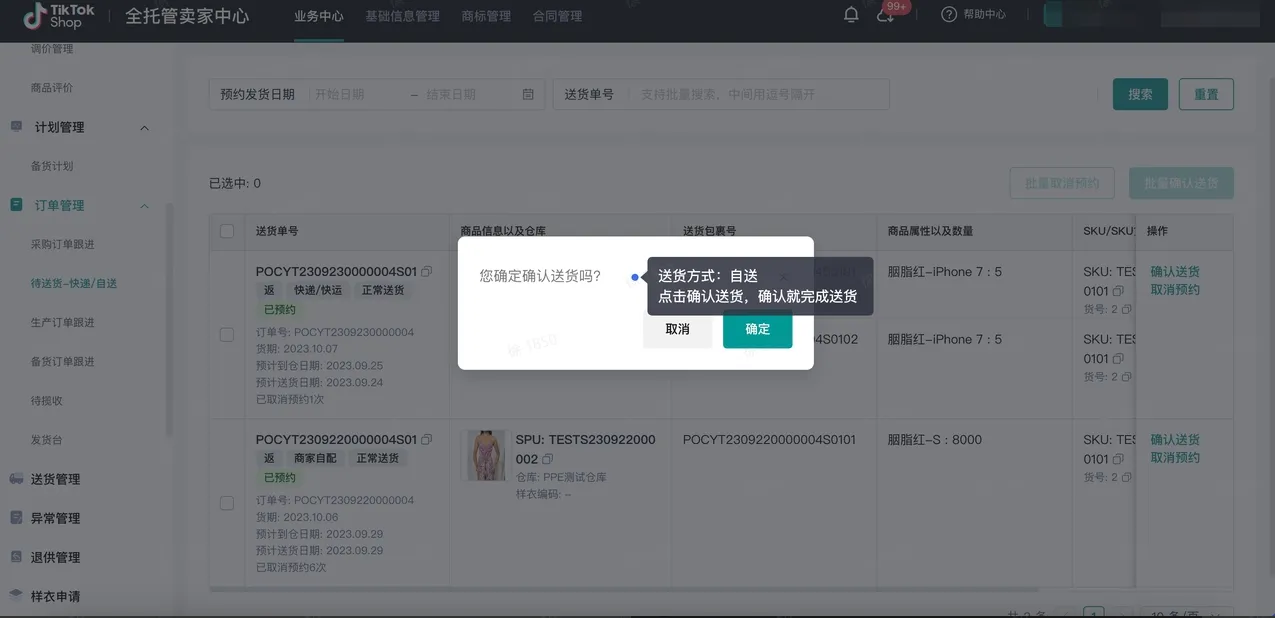Copy delivery number POCYT2309220000004S01
The image size is (1275, 618).
(x=427, y=440)
